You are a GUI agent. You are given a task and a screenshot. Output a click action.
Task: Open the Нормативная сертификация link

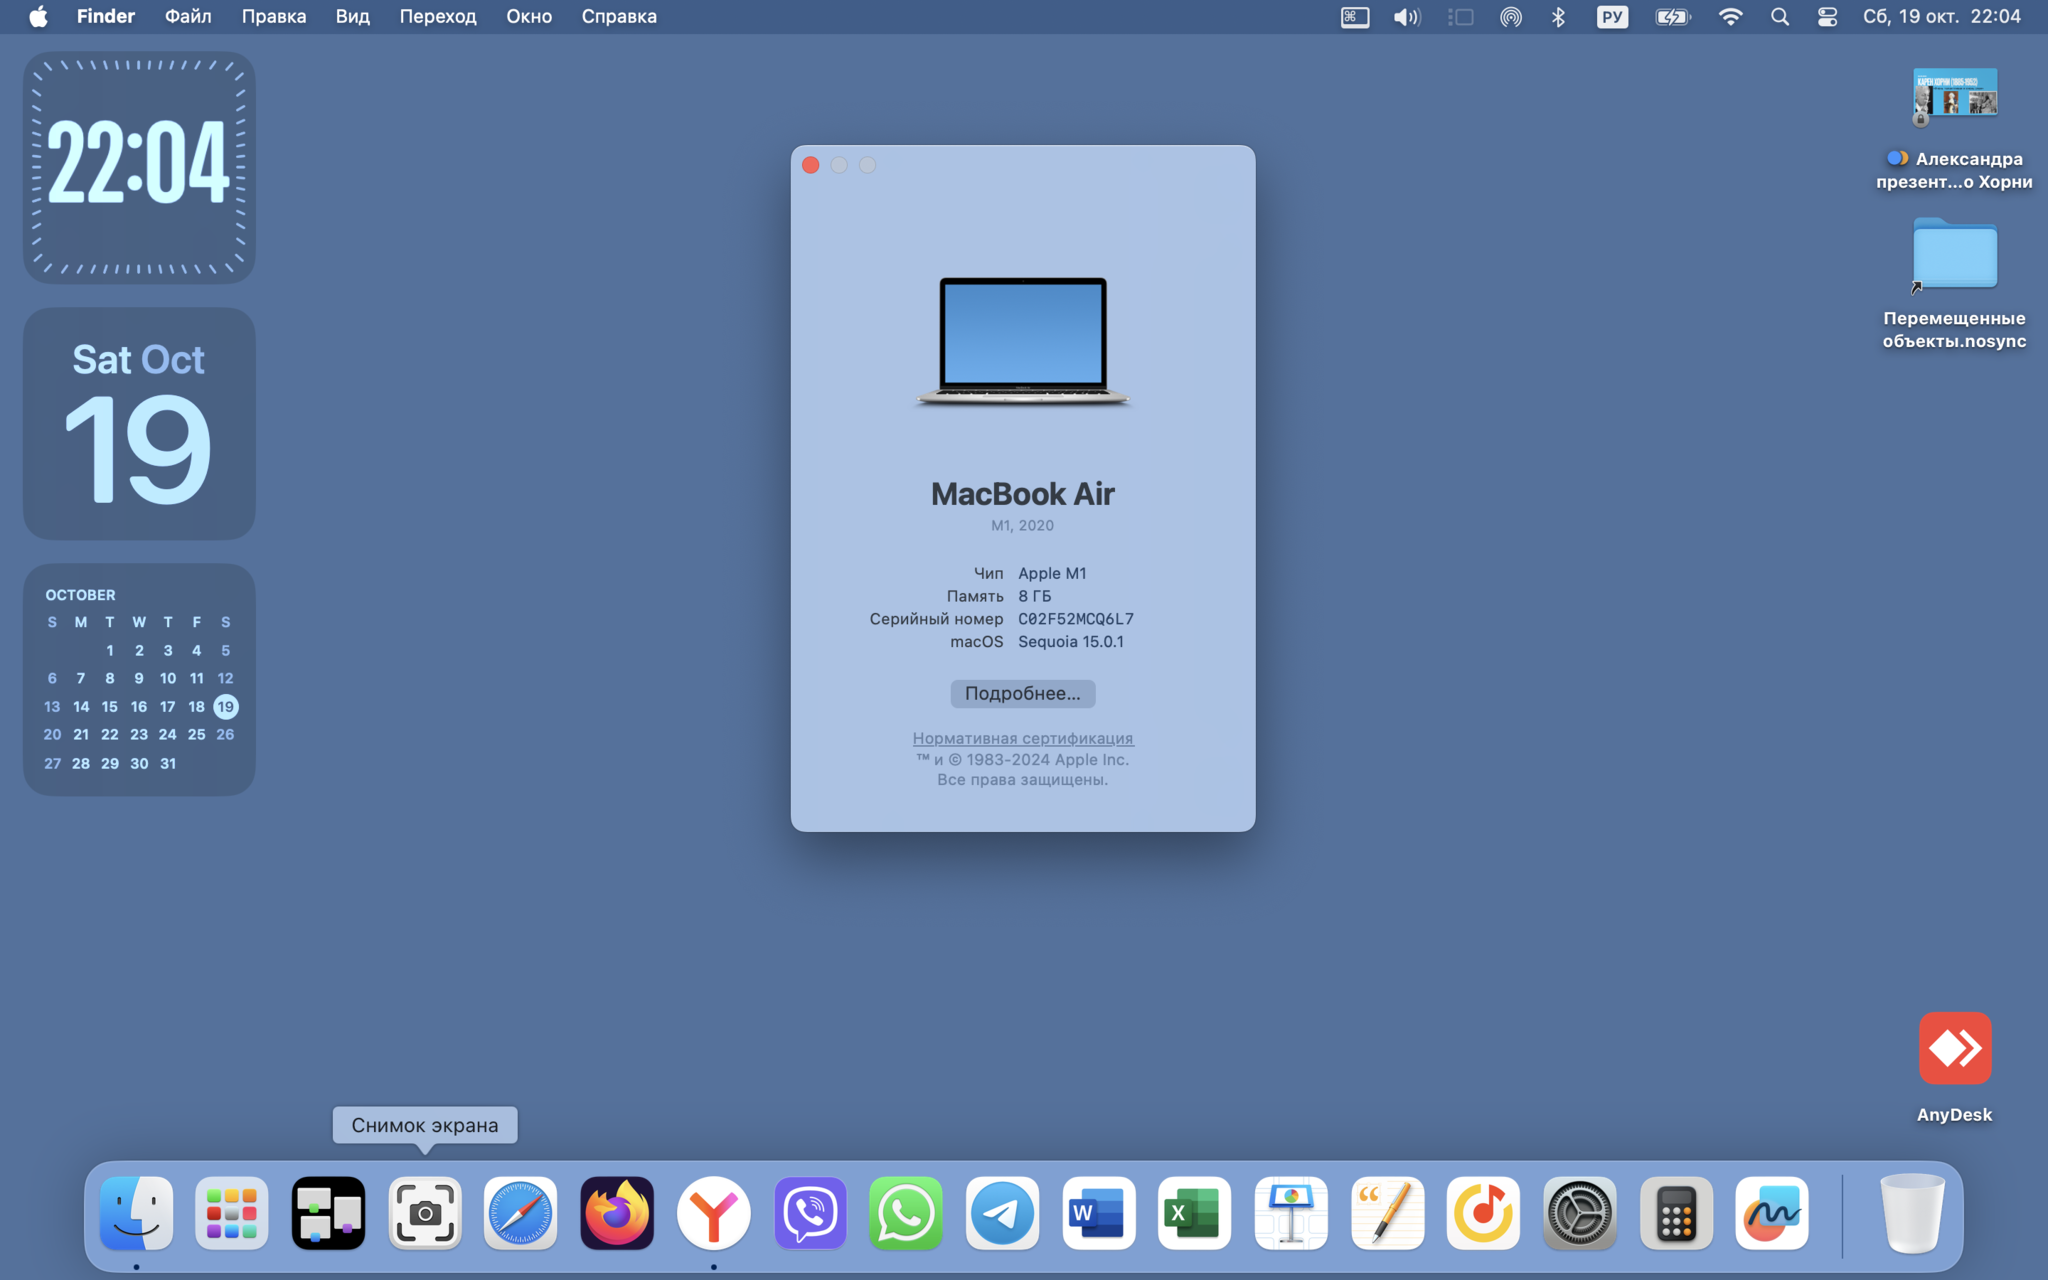pos(1022,738)
